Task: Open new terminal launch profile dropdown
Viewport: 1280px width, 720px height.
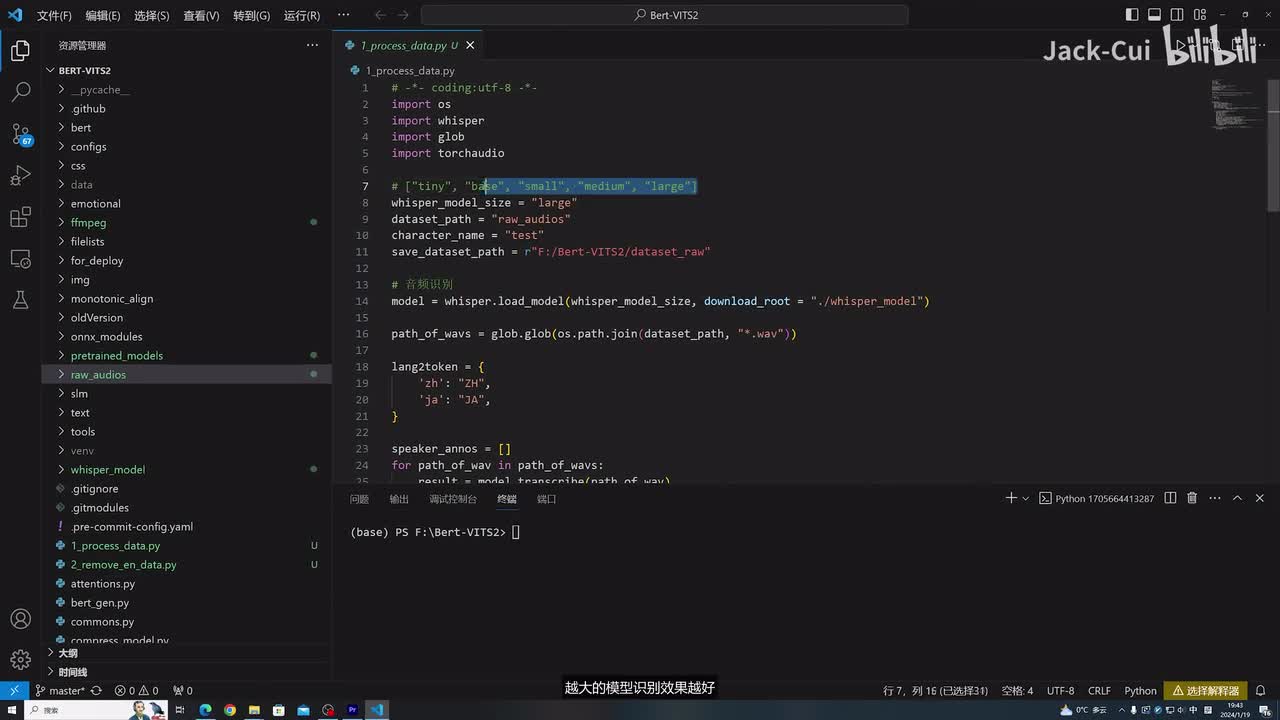Action: 1025,498
